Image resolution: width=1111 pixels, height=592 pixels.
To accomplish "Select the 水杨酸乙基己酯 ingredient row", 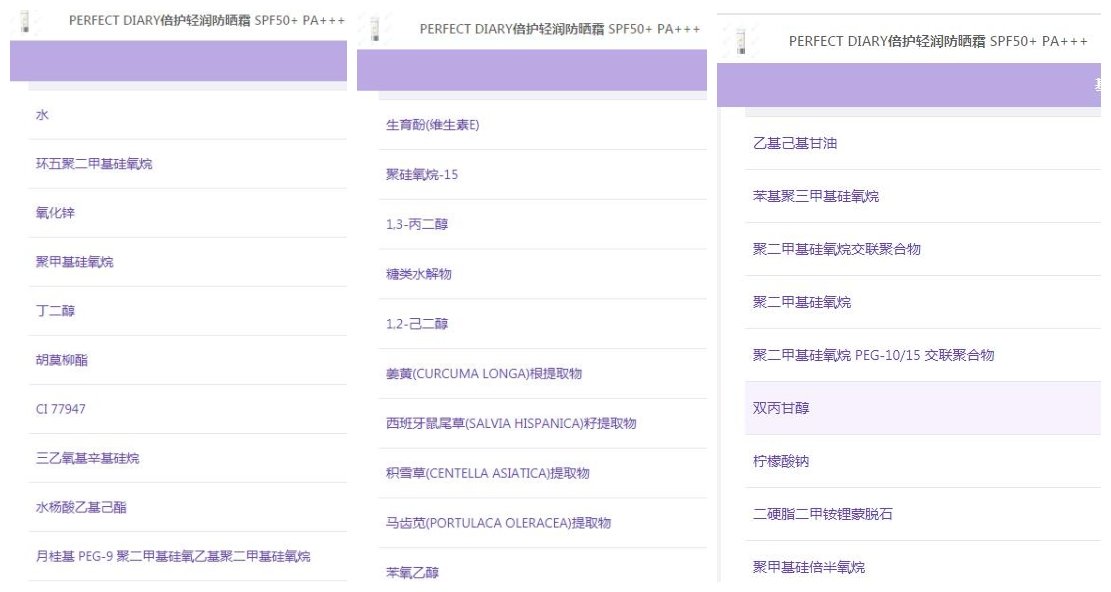I will pos(81,507).
